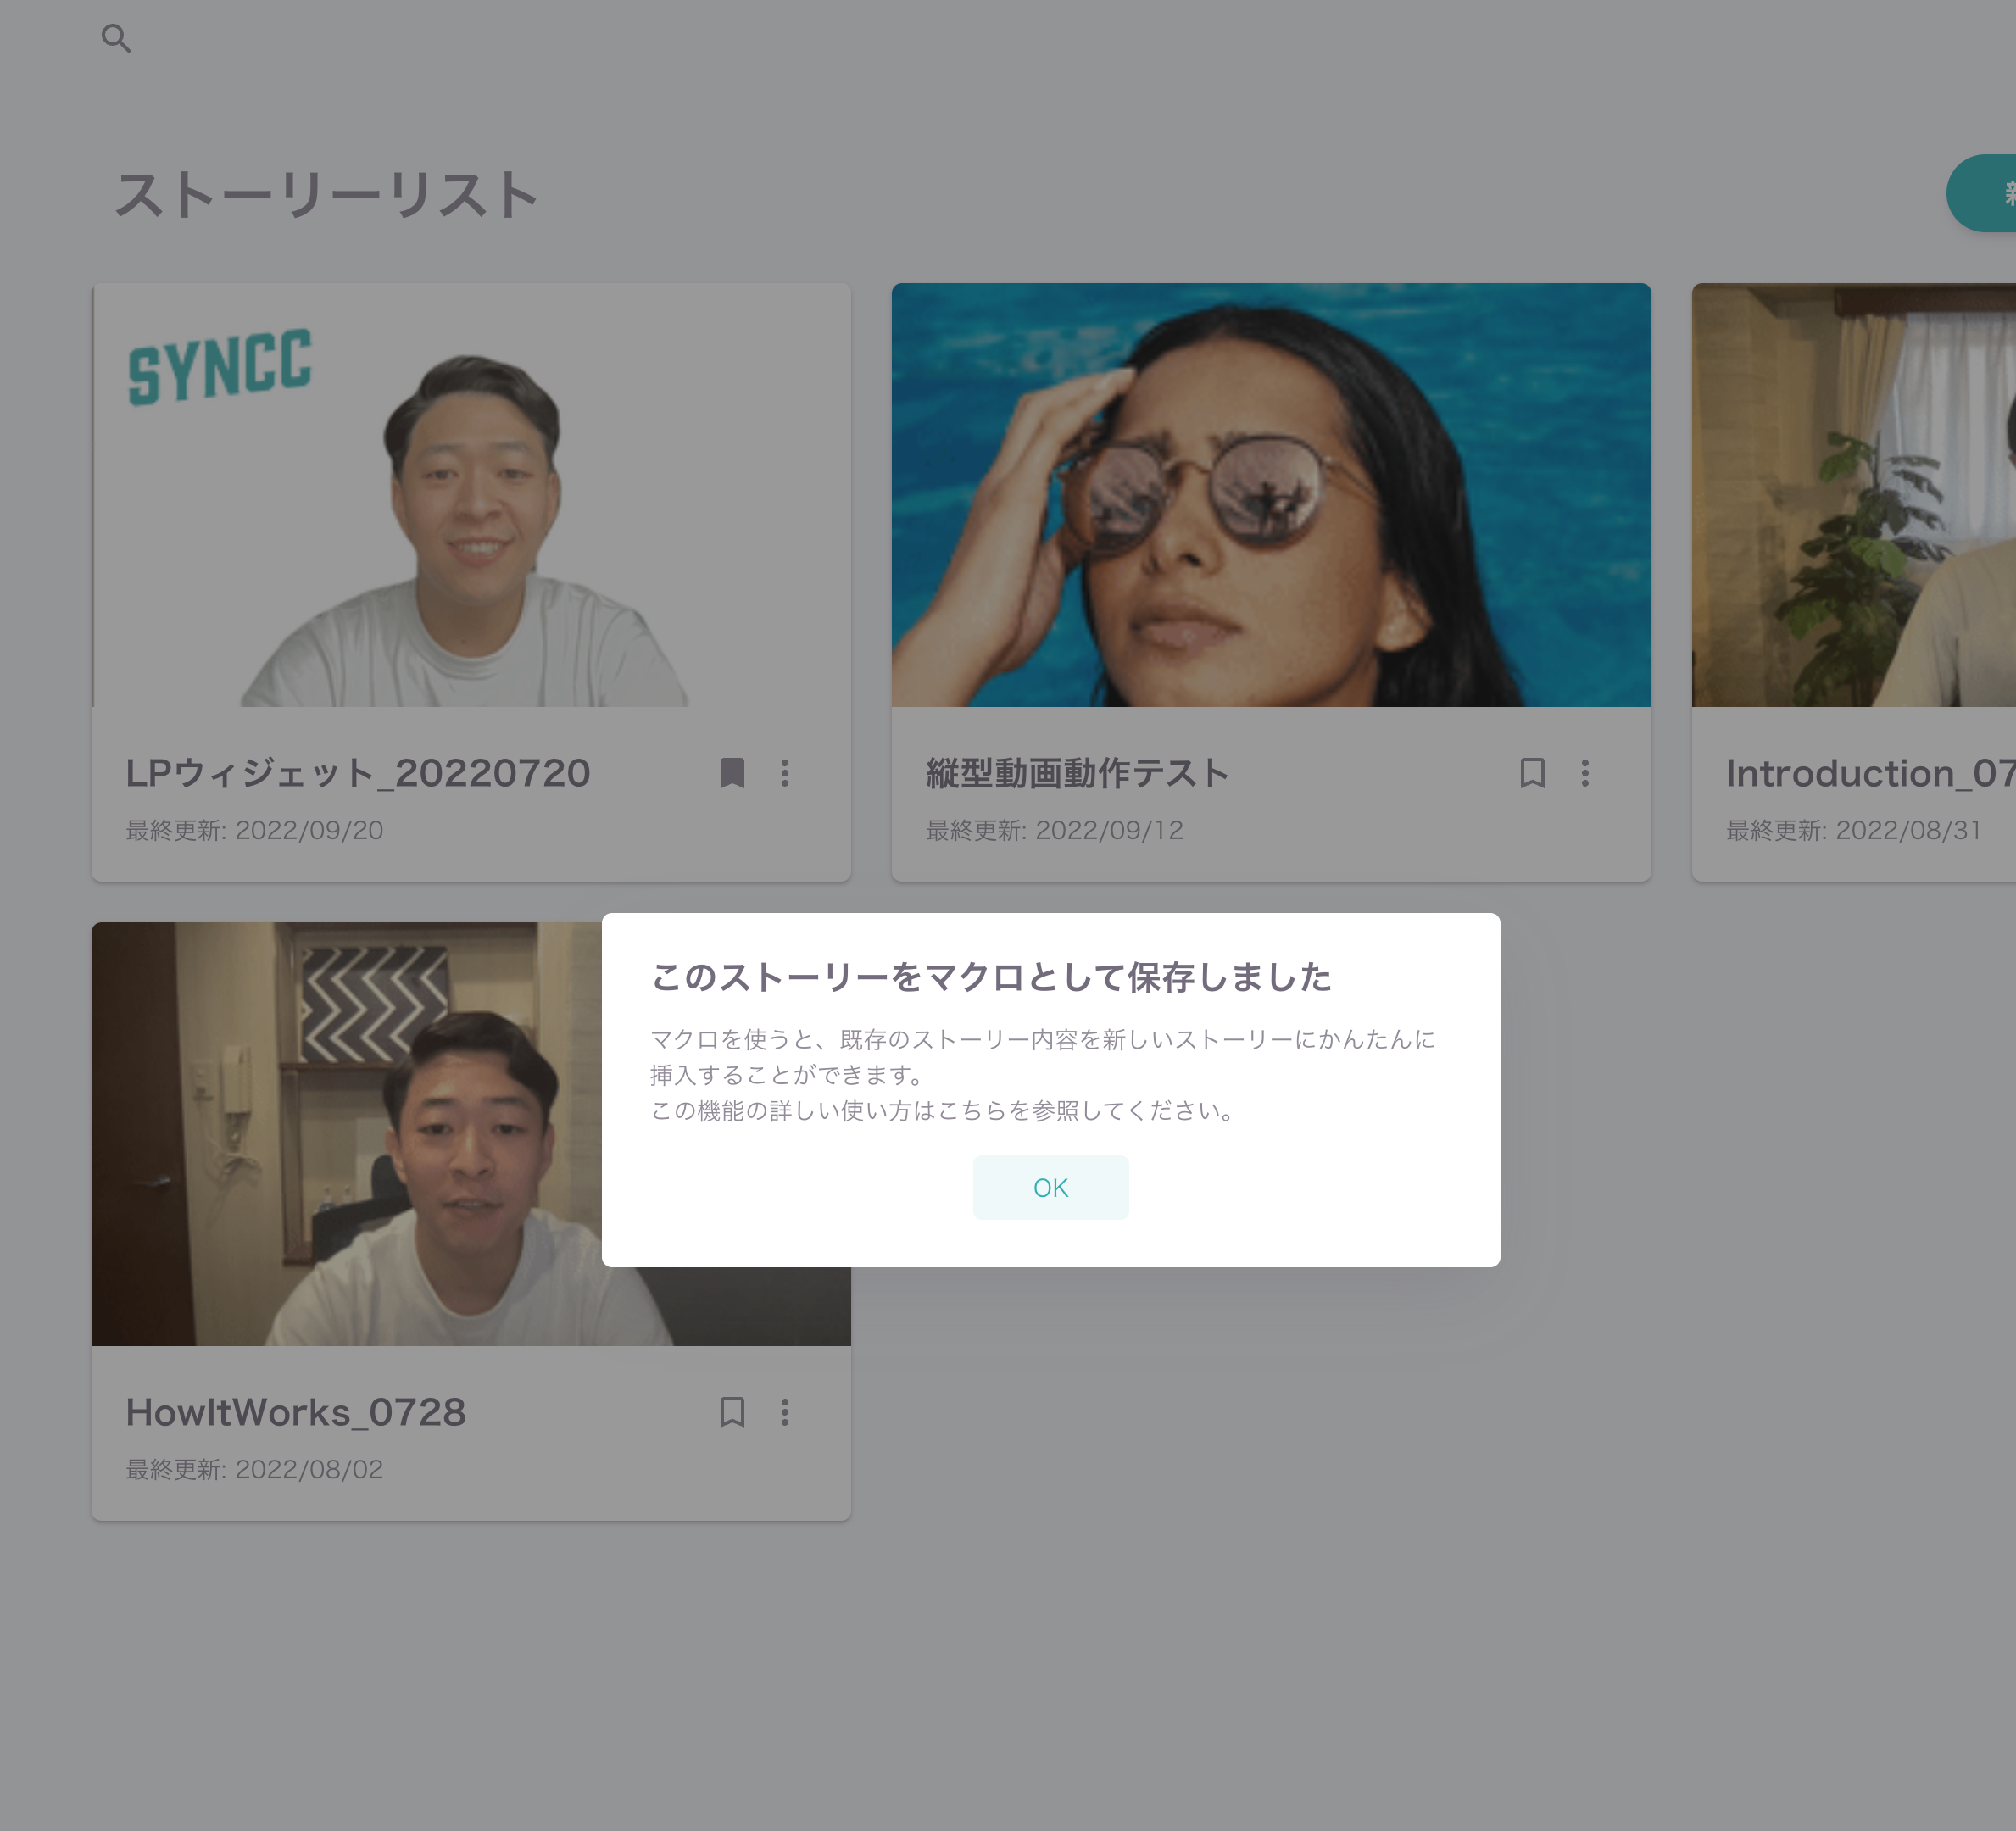This screenshot has height=1831, width=2016.
Task: Open more options for HowItWorks_0728
Action: (785, 1412)
